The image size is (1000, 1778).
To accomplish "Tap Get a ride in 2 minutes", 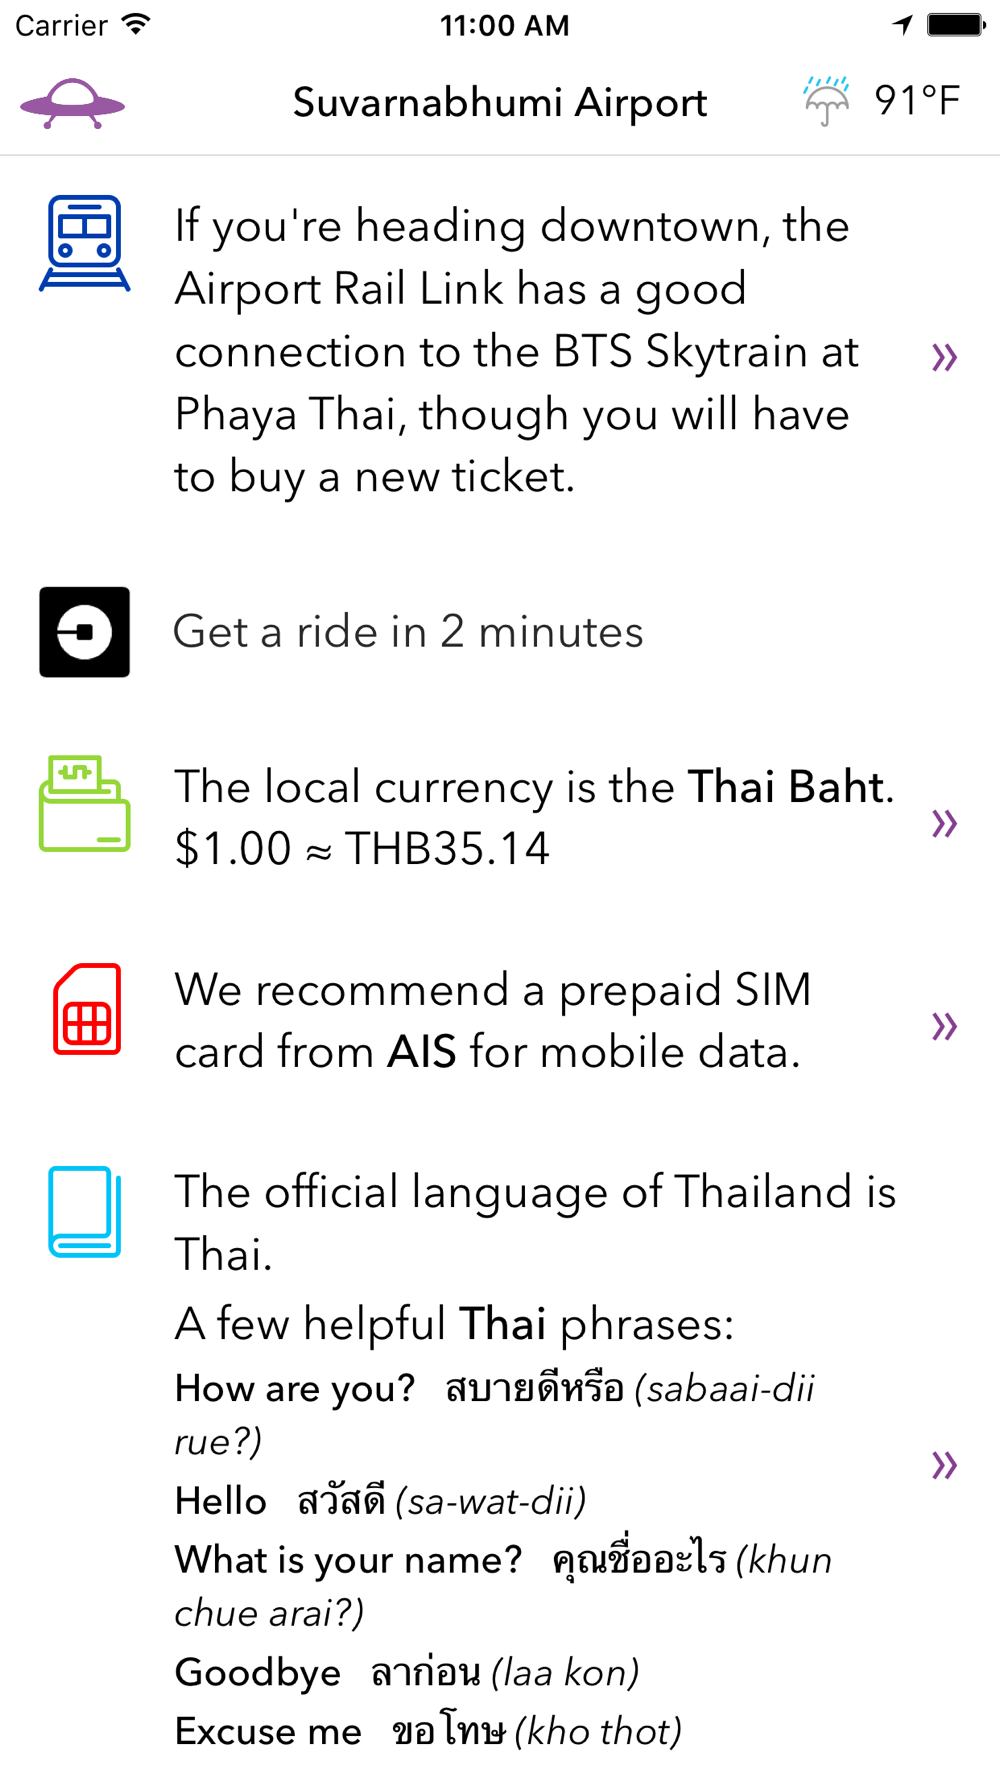I will coord(408,632).
